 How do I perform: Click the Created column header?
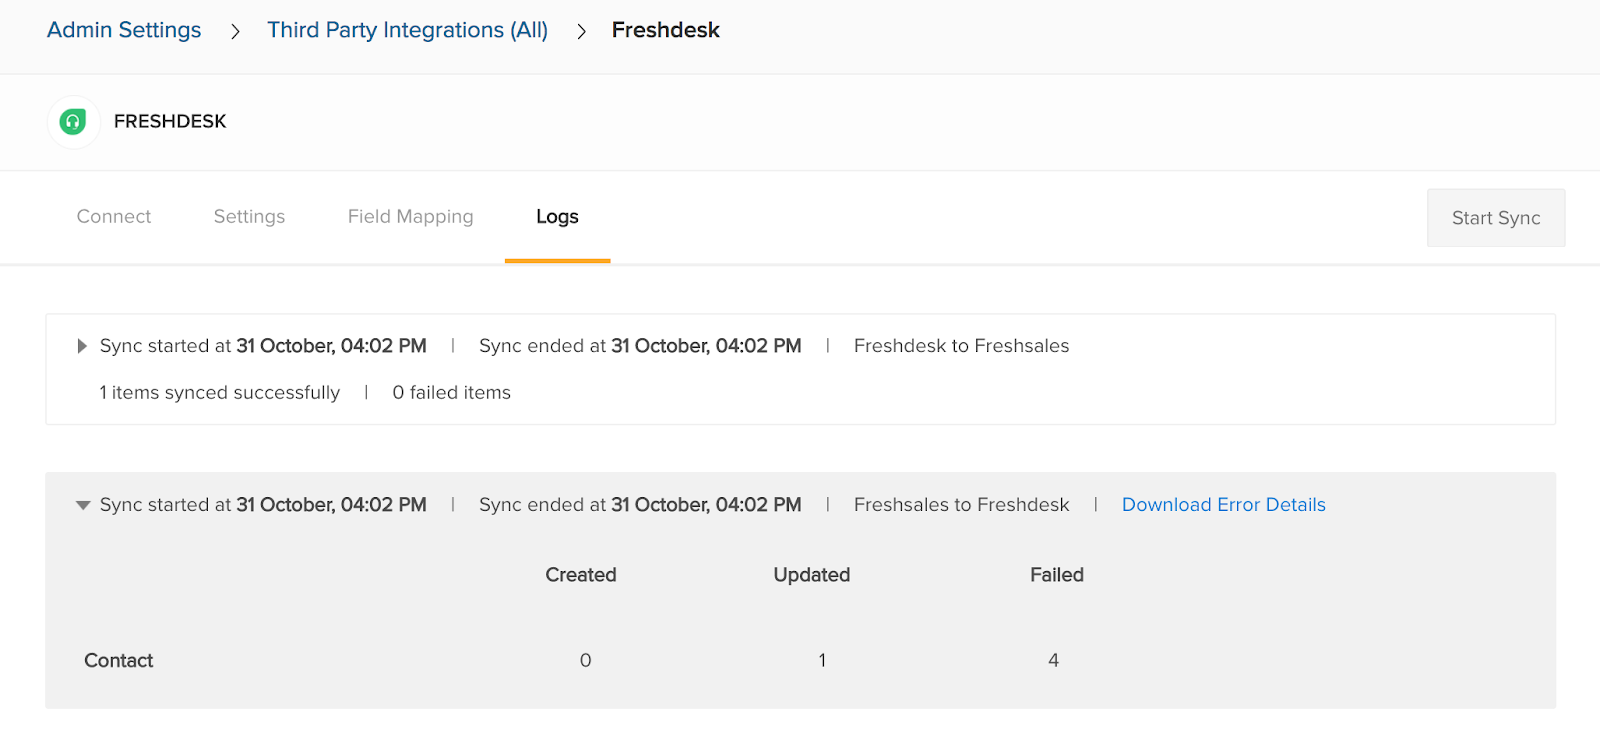(581, 575)
